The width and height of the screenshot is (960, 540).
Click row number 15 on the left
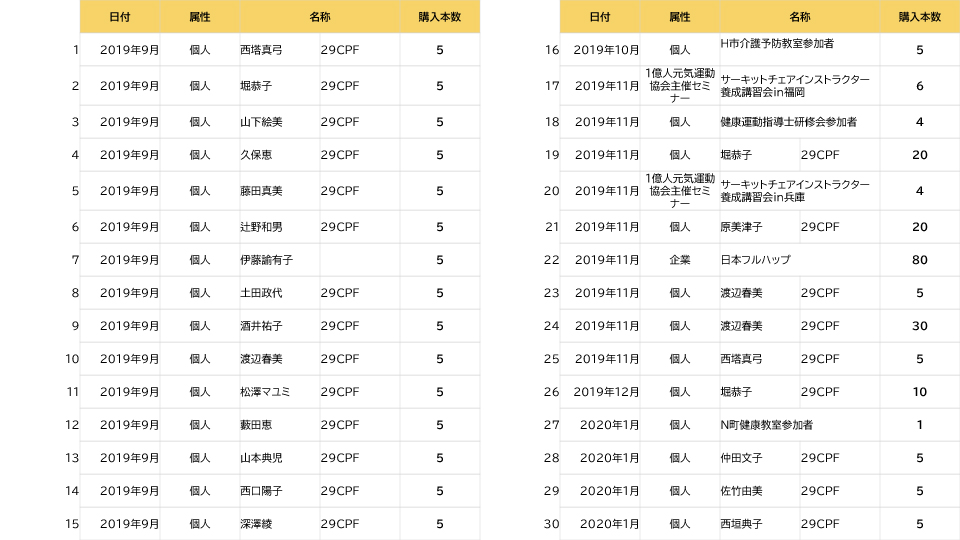point(72,524)
